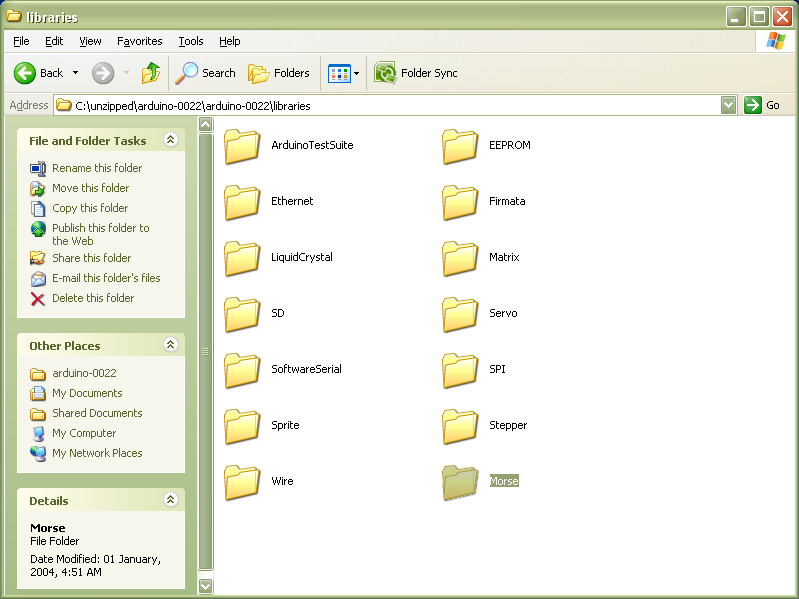This screenshot has width=799, height=599.
Task: Open the Edit menu
Action: pos(54,41)
